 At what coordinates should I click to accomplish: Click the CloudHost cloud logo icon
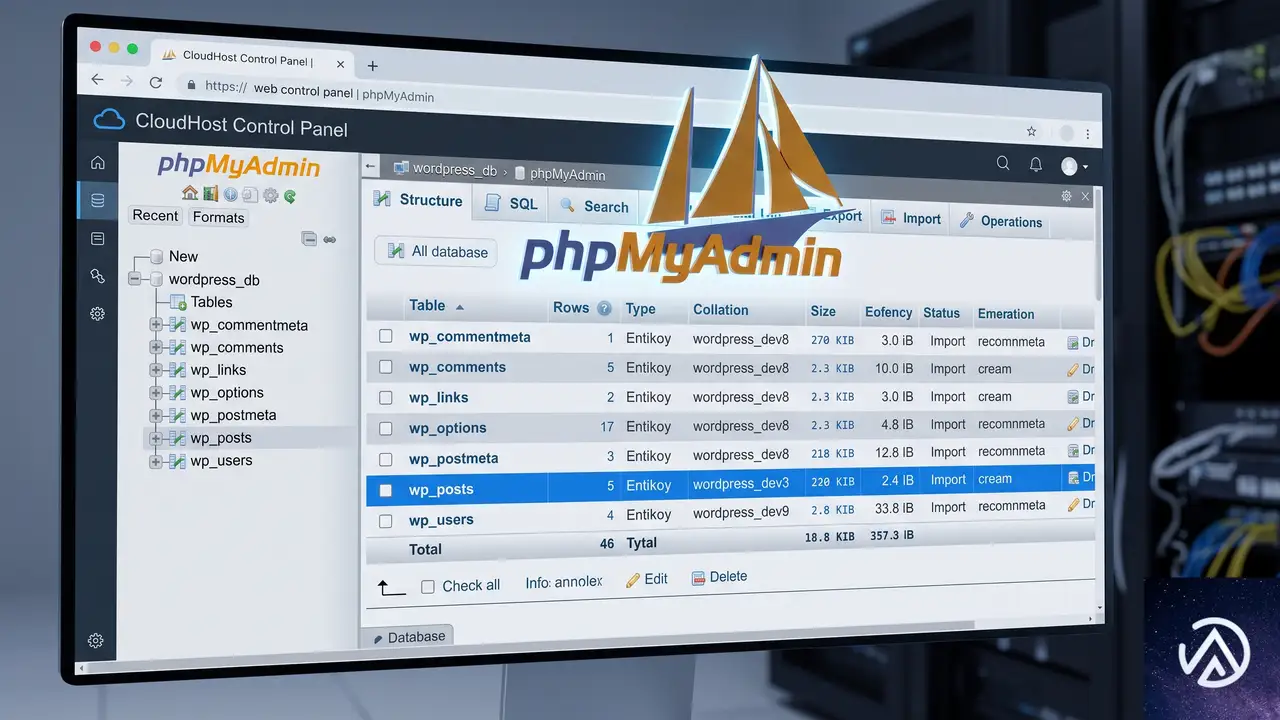109,121
